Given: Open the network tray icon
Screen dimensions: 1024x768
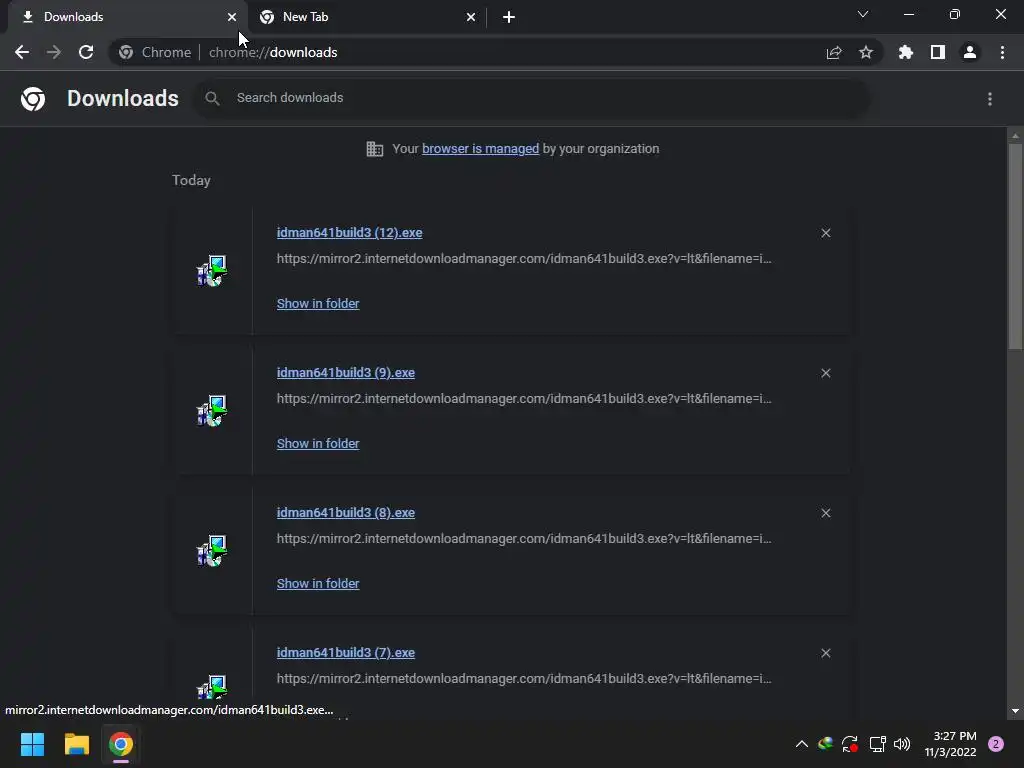Looking at the screenshot, I should pos(877,744).
